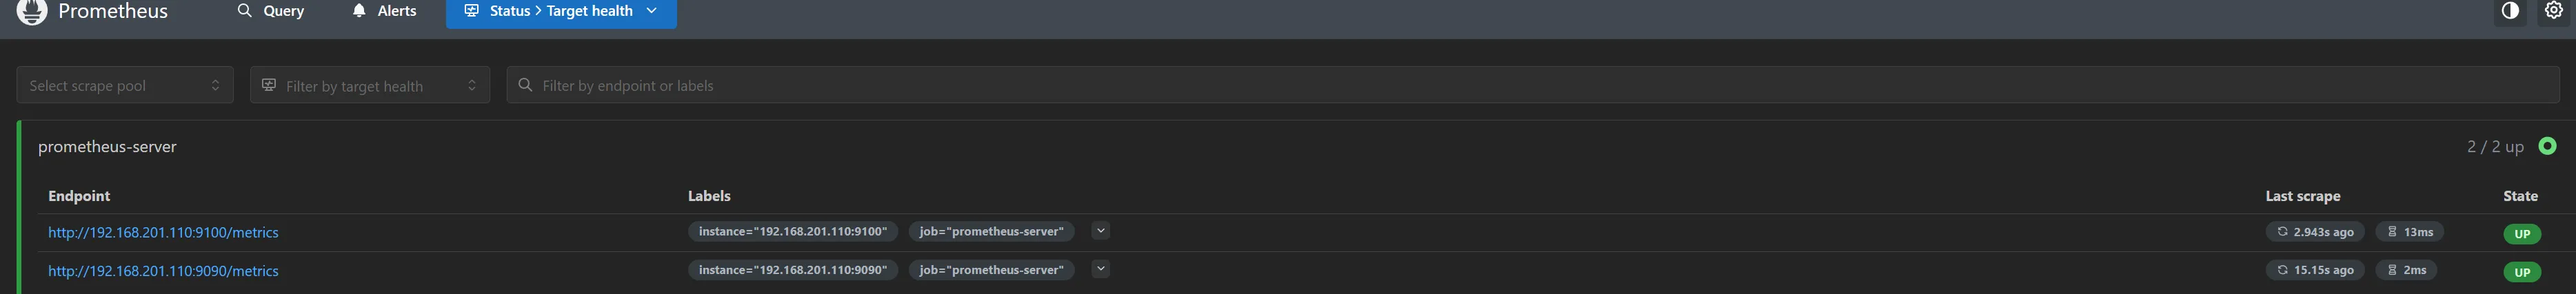The height and width of the screenshot is (294, 2576).
Task: Click the green health circle for prometheus-server
Action: [x=2547, y=146]
